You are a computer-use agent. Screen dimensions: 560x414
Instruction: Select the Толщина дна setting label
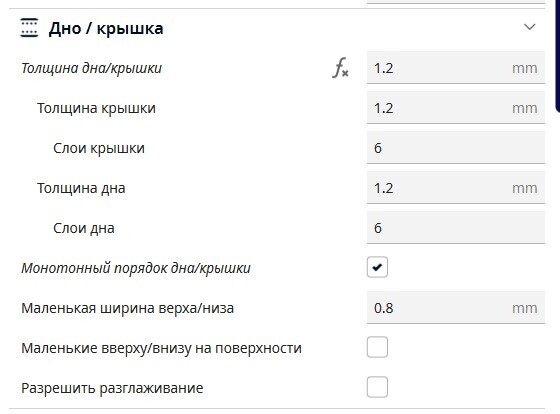pyautogui.click(x=81, y=188)
